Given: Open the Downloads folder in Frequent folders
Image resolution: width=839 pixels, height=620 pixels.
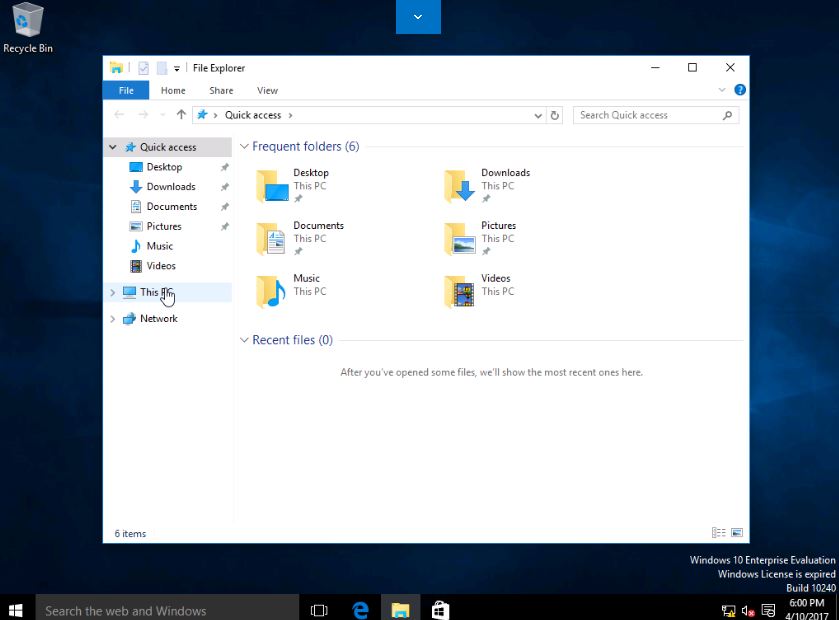Looking at the screenshot, I should [461, 185].
